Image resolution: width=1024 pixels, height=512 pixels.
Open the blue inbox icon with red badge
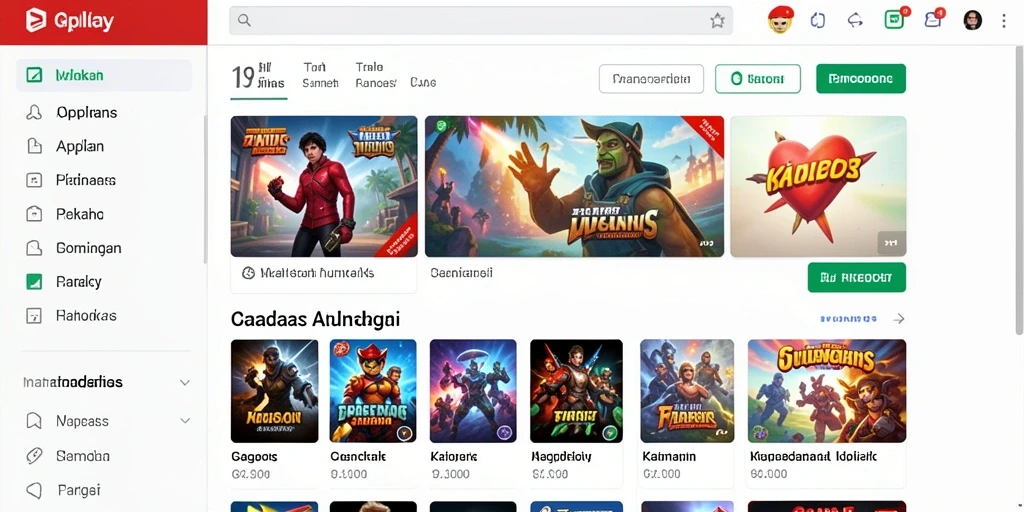(x=935, y=19)
